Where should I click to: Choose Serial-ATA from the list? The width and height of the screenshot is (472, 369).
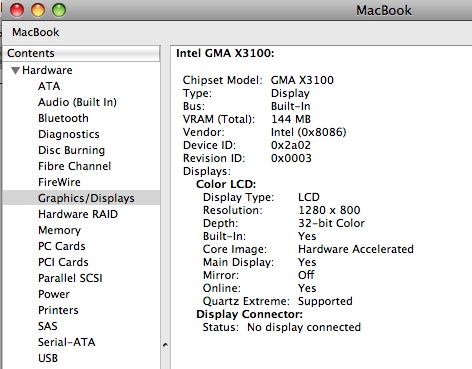(67, 342)
